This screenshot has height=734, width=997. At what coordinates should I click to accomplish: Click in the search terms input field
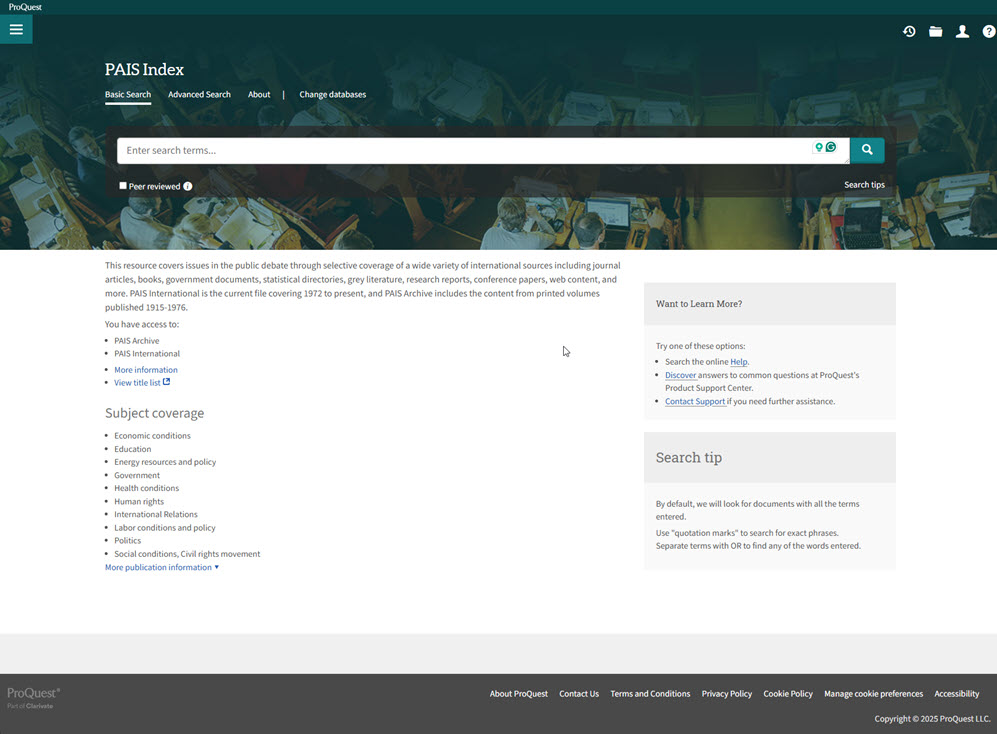(460, 151)
